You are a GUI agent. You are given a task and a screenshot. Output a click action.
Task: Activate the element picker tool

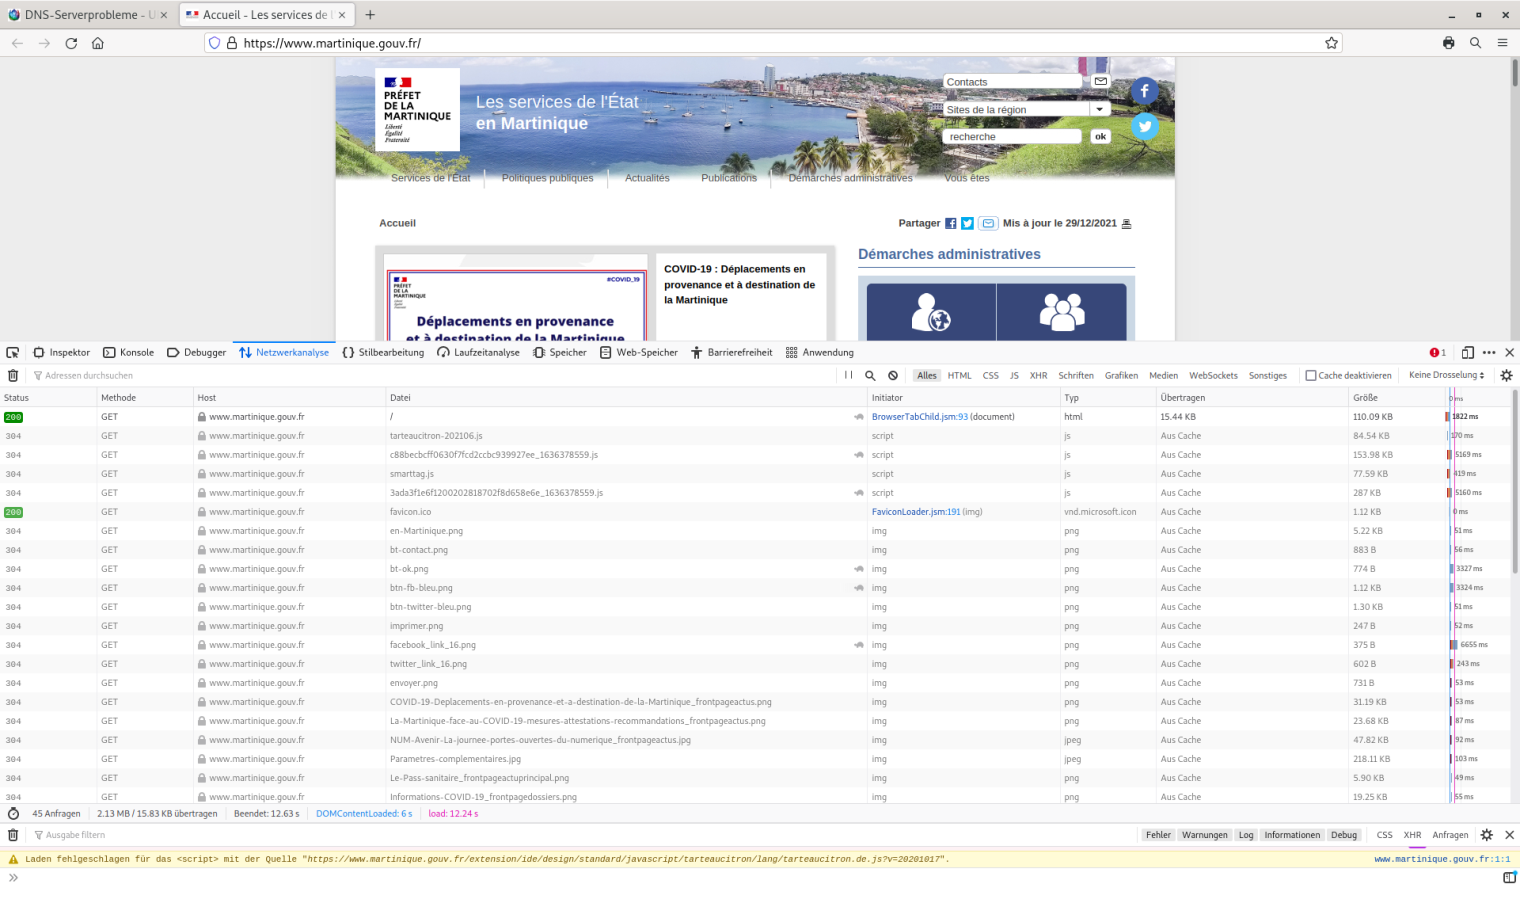tap(13, 352)
